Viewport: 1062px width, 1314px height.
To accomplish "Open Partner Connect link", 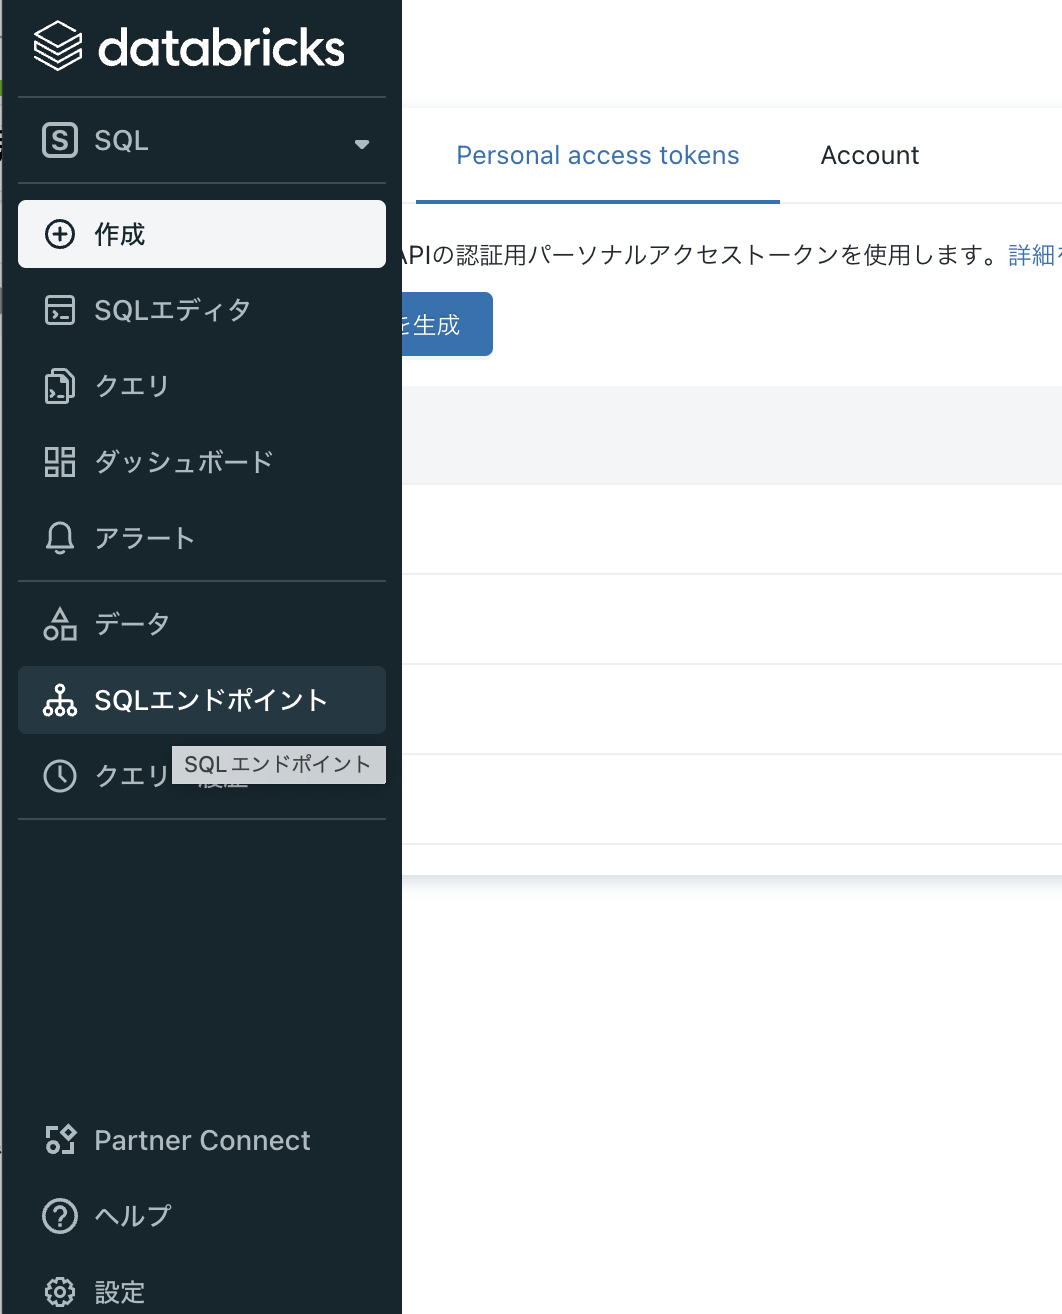I will (202, 1140).
